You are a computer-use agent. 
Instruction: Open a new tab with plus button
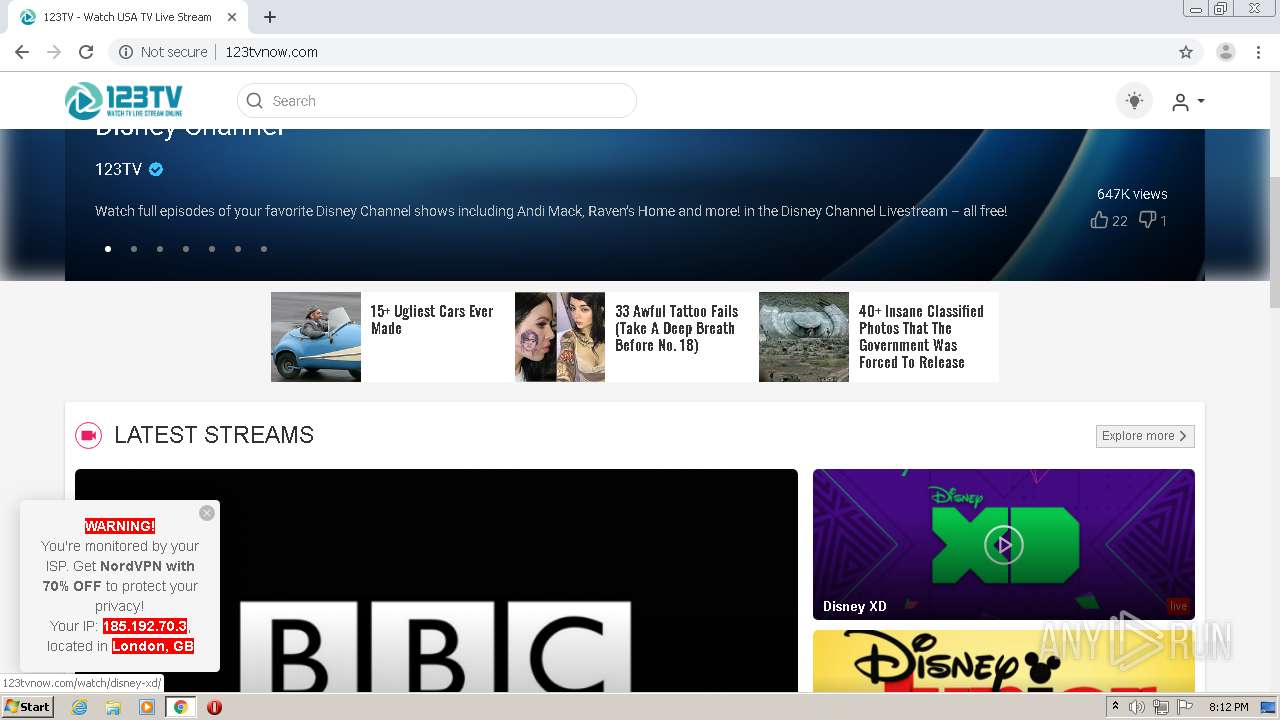point(270,17)
